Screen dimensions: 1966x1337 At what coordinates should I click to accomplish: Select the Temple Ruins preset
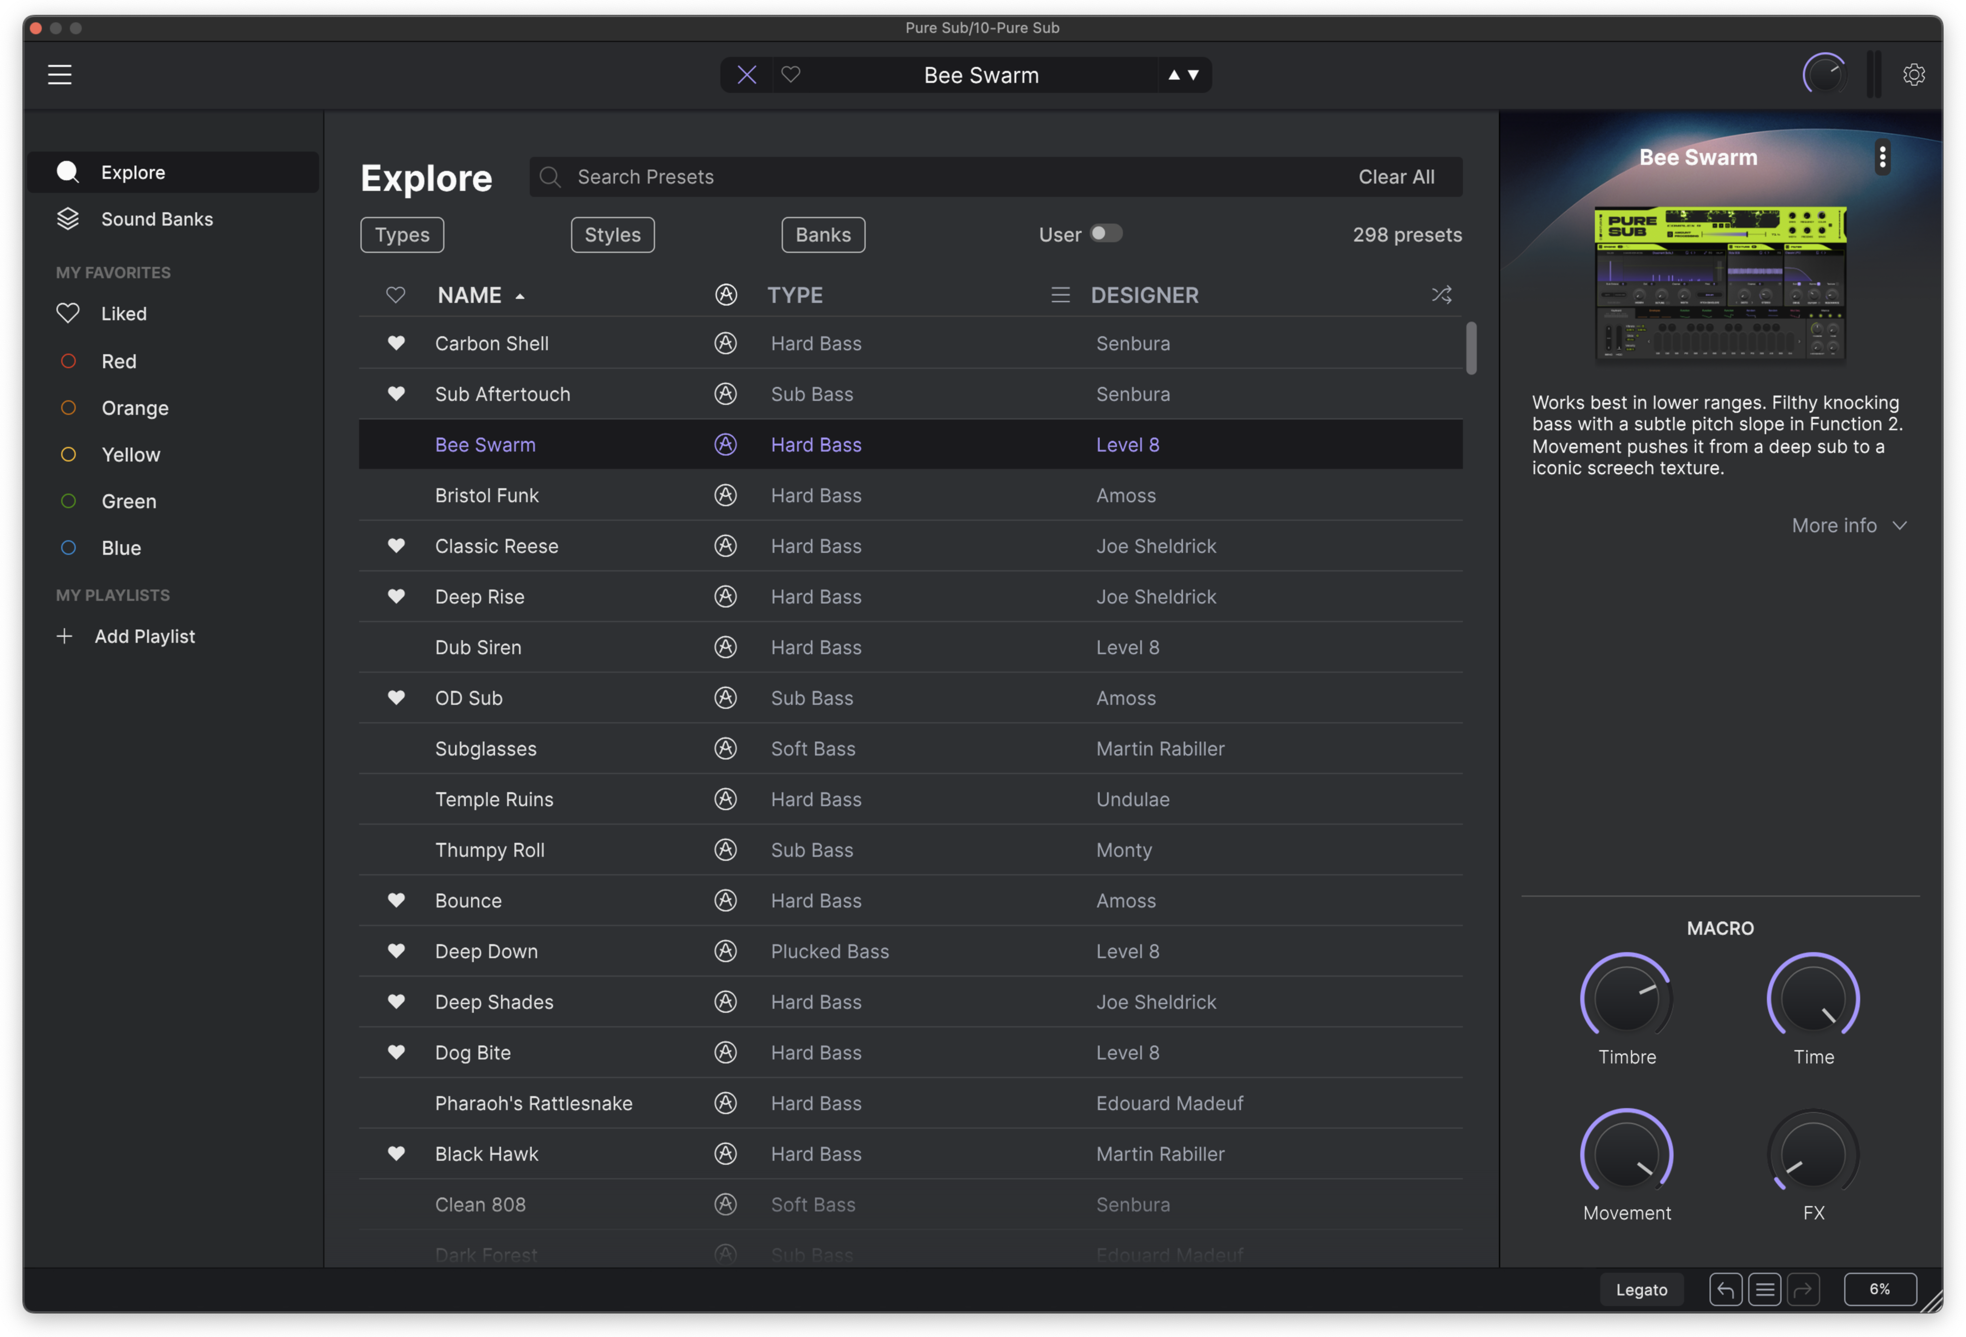910,799
